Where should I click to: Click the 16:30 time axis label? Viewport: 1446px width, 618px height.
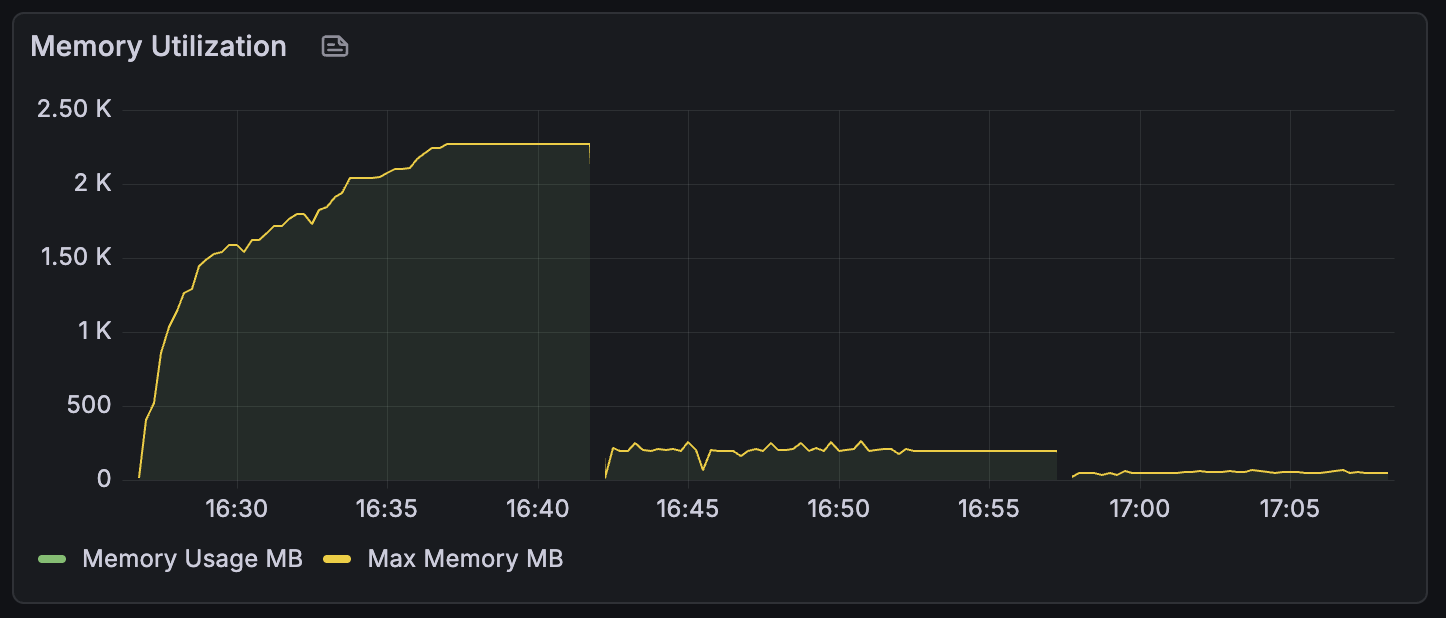pyautogui.click(x=237, y=508)
